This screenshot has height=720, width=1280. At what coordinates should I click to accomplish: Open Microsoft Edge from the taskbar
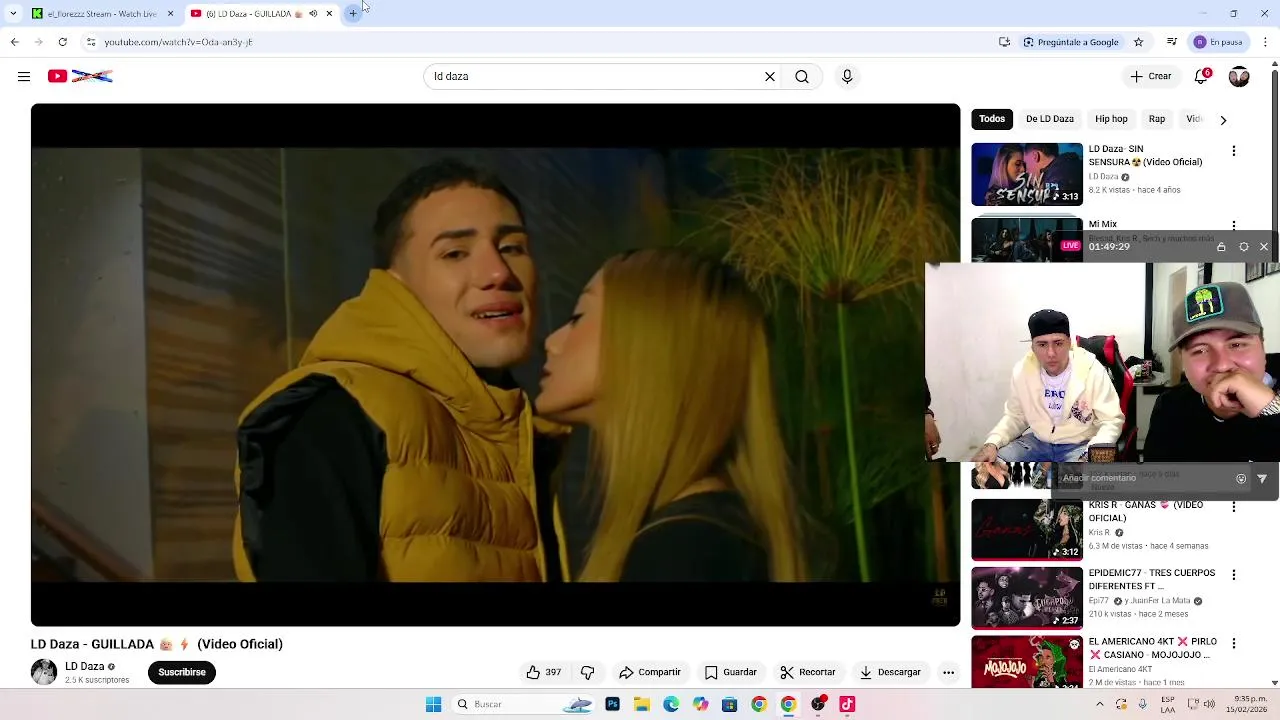click(671, 704)
